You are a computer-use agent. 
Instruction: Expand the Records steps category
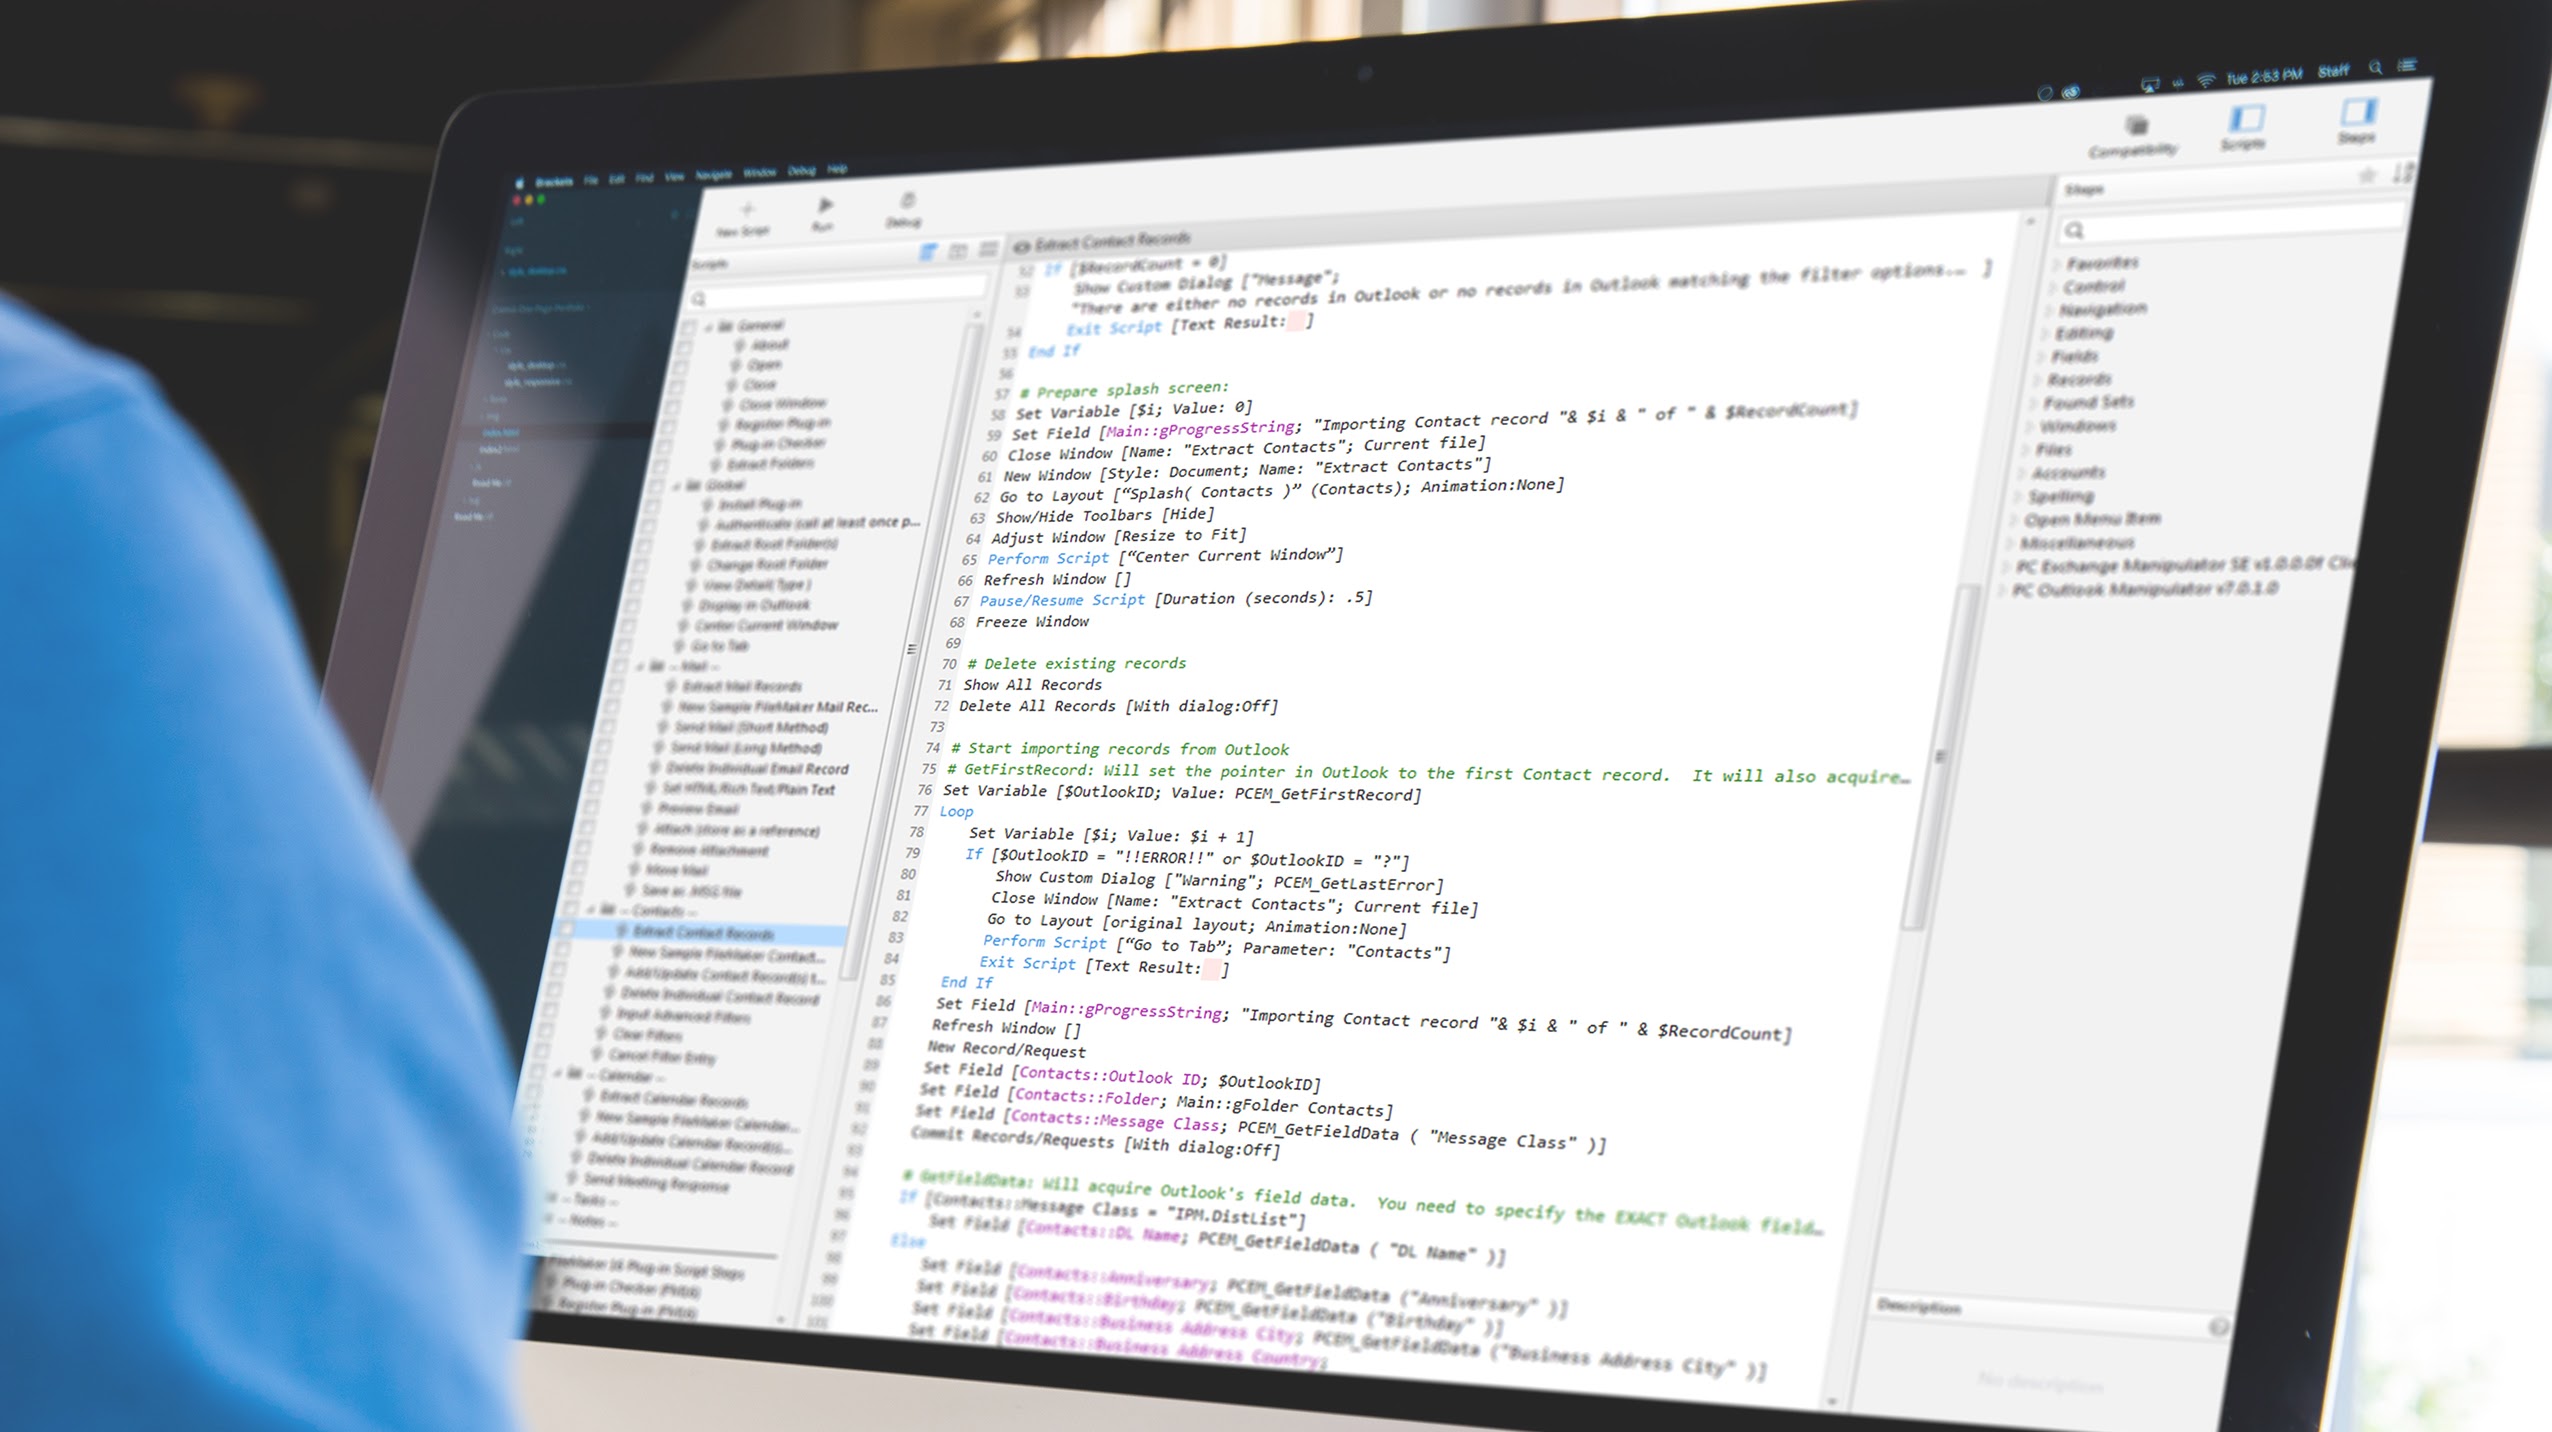(x=2038, y=381)
